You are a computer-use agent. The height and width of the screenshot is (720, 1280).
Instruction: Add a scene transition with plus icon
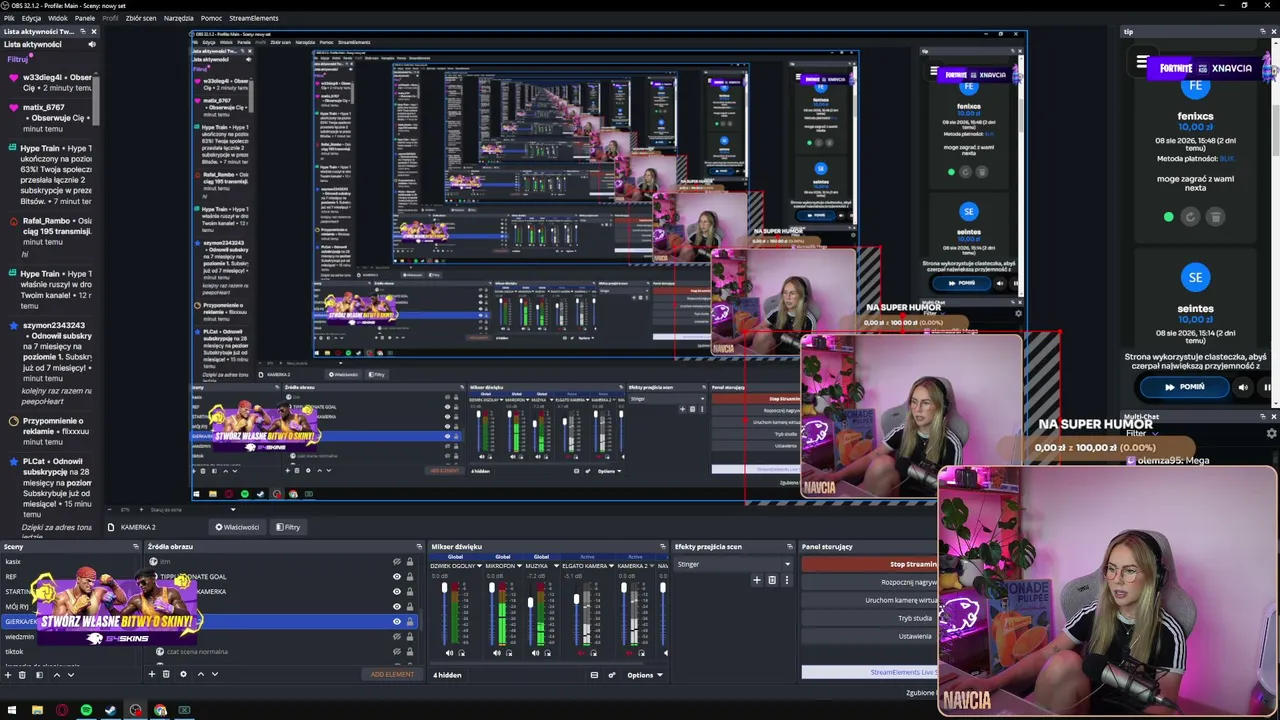pos(757,580)
